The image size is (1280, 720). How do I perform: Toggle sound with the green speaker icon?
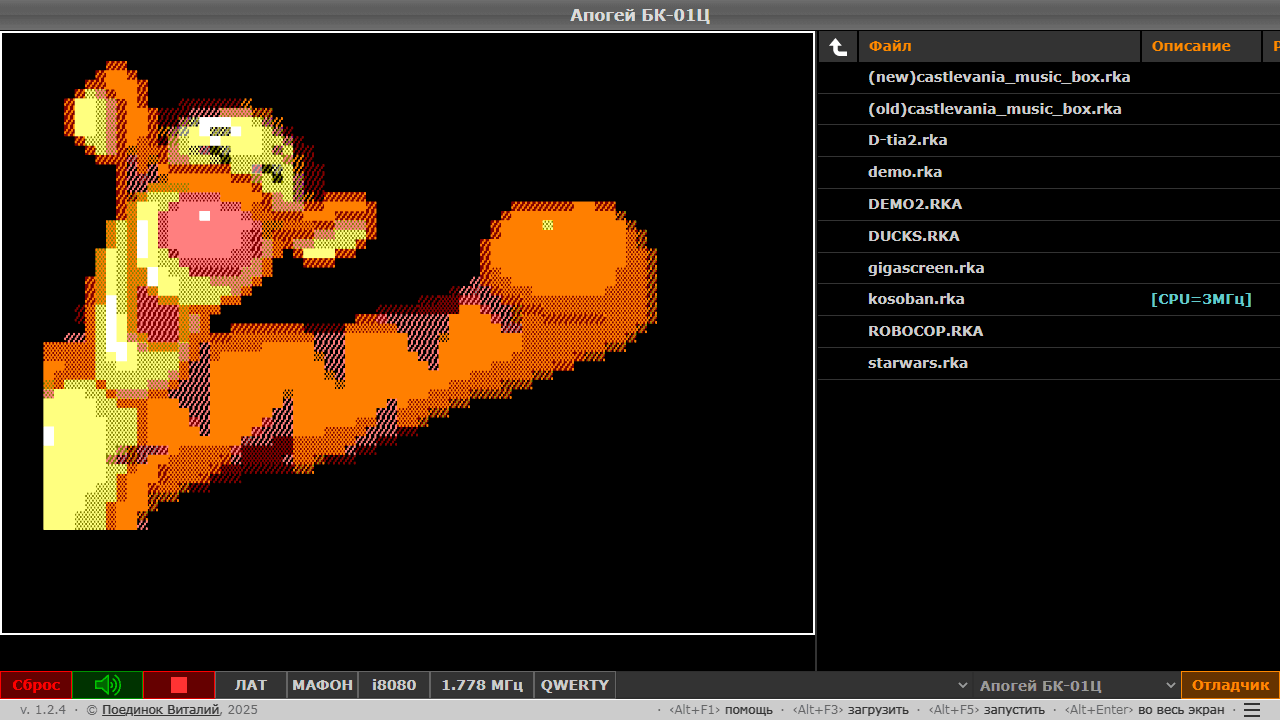pos(107,685)
